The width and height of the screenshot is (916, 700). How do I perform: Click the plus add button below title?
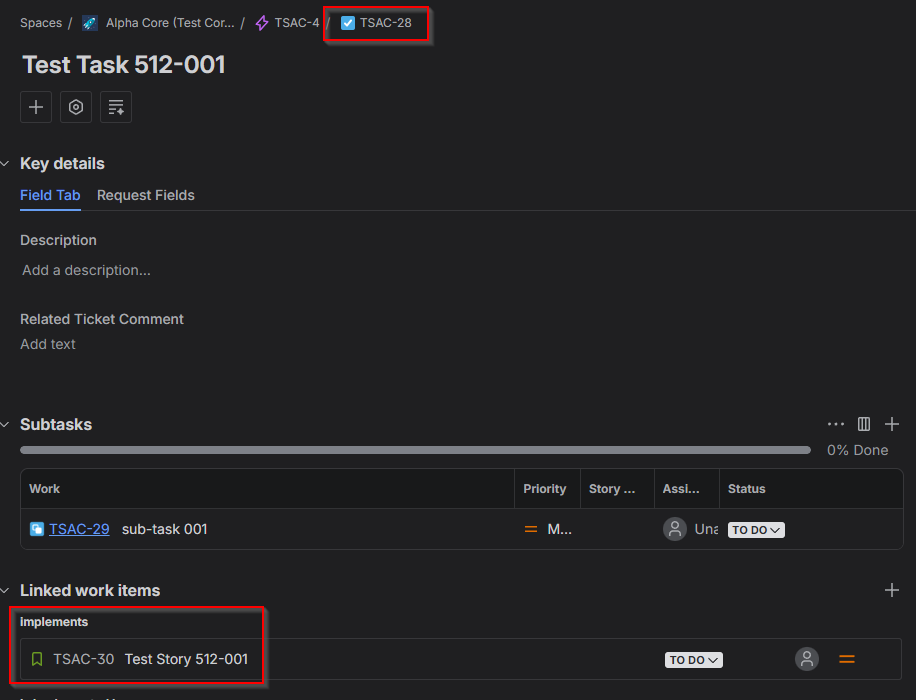click(x=36, y=107)
